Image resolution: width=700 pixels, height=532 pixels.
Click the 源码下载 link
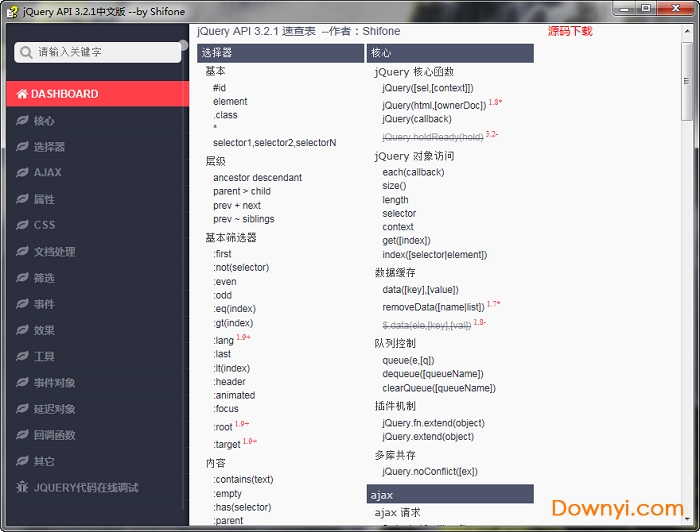(x=570, y=31)
